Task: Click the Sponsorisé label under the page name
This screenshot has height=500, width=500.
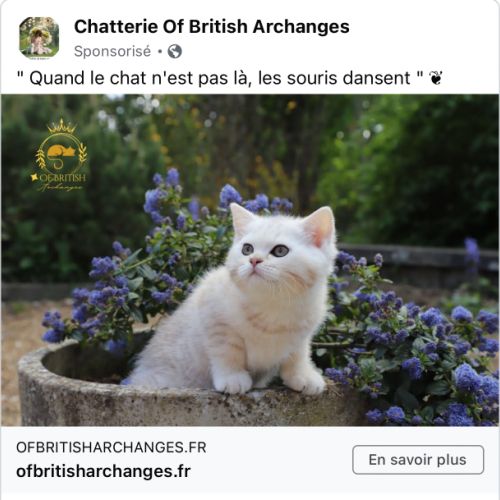Action: 112,51
